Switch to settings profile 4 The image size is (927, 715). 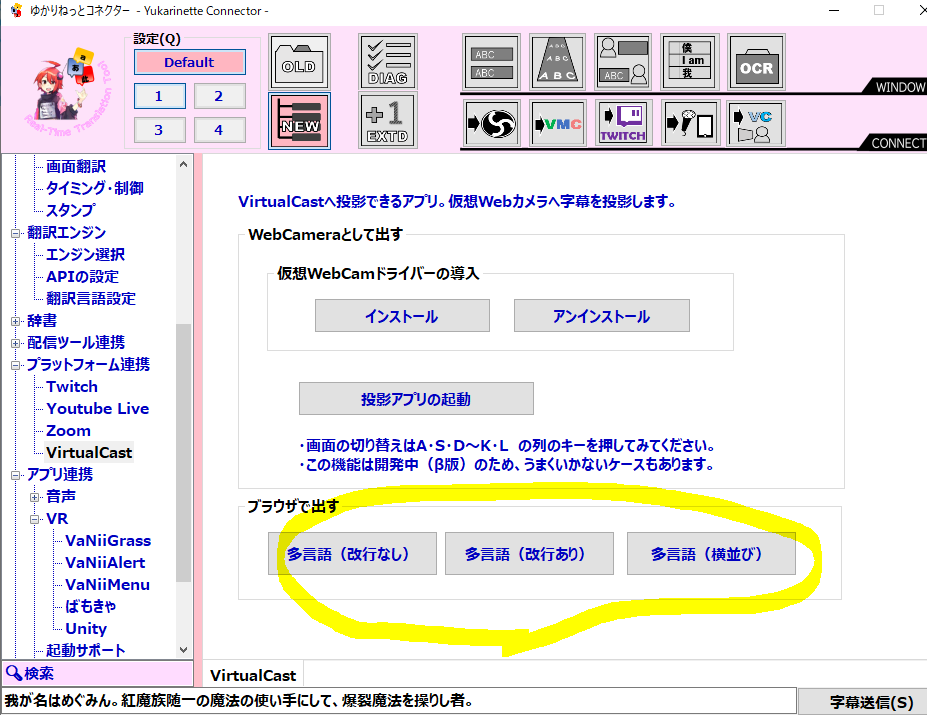click(219, 130)
